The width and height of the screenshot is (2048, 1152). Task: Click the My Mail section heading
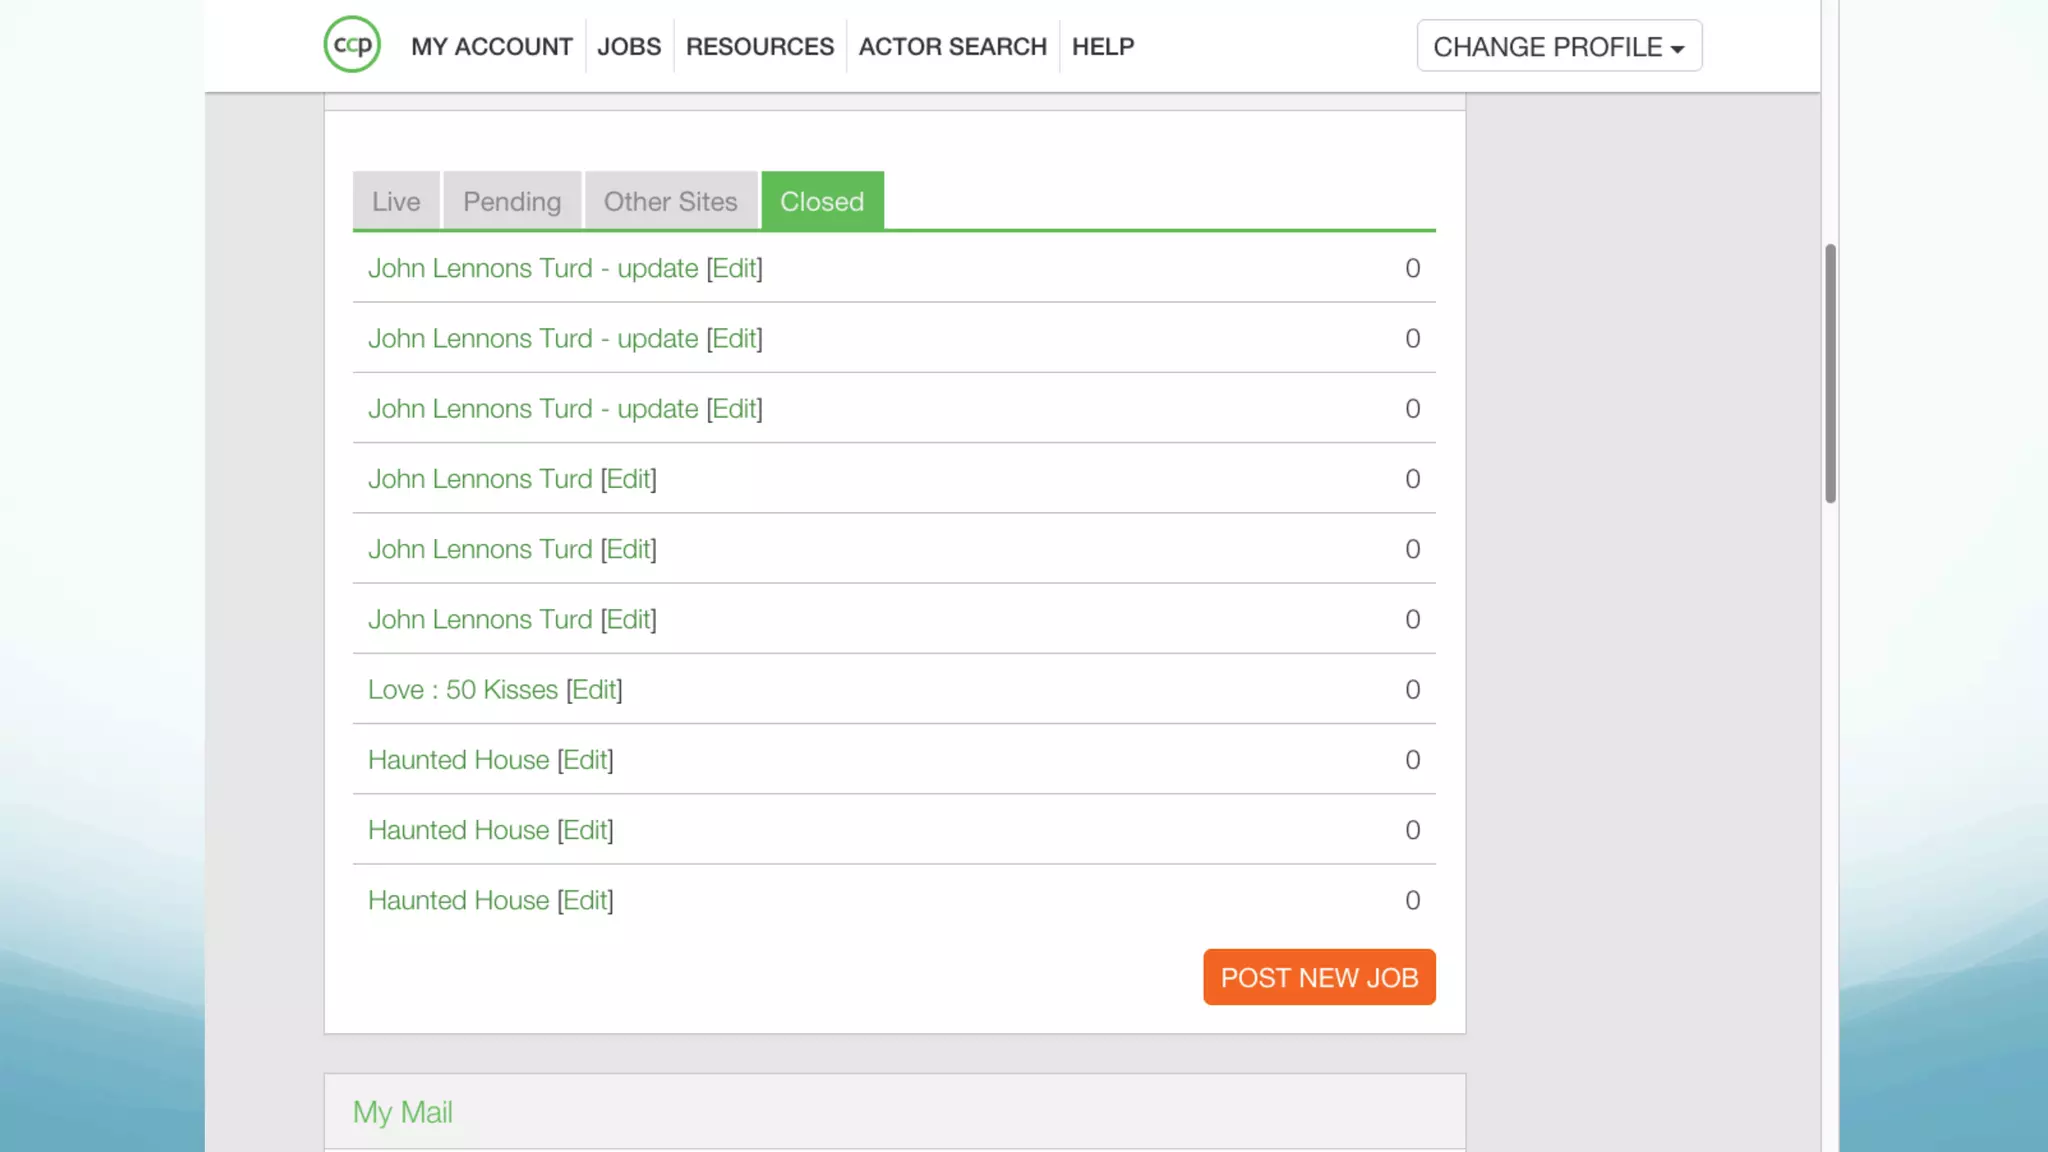402,1112
